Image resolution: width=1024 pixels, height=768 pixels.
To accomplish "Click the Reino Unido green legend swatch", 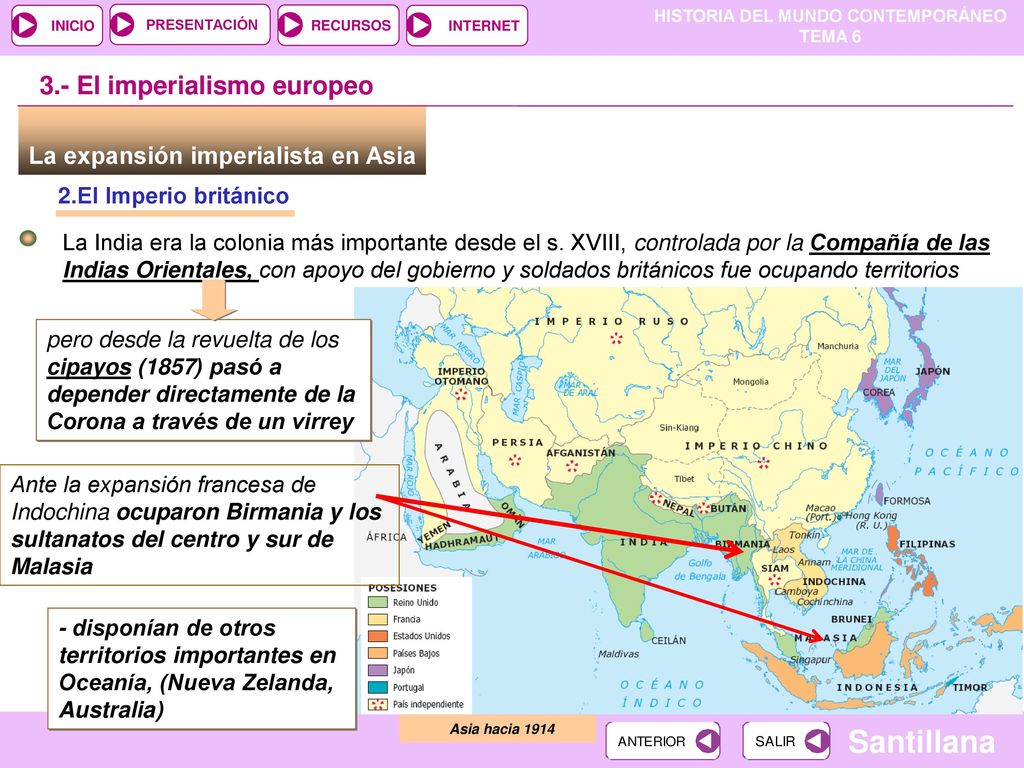I will click(377, 602).
